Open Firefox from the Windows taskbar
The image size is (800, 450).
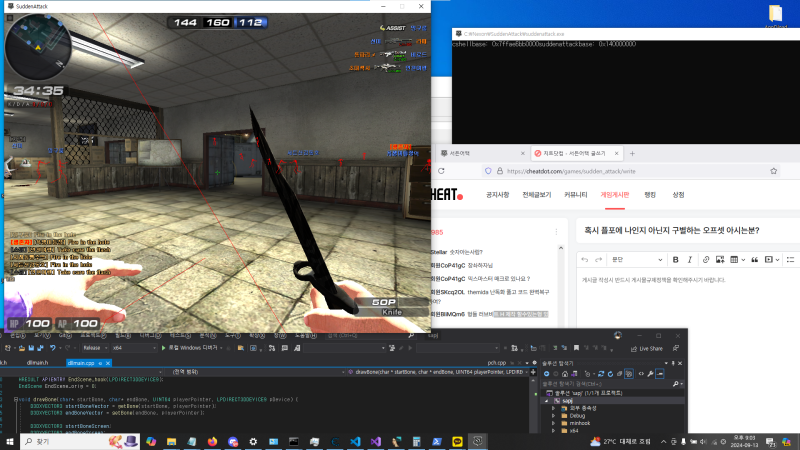pyautogui.click(x=212, y=440)
